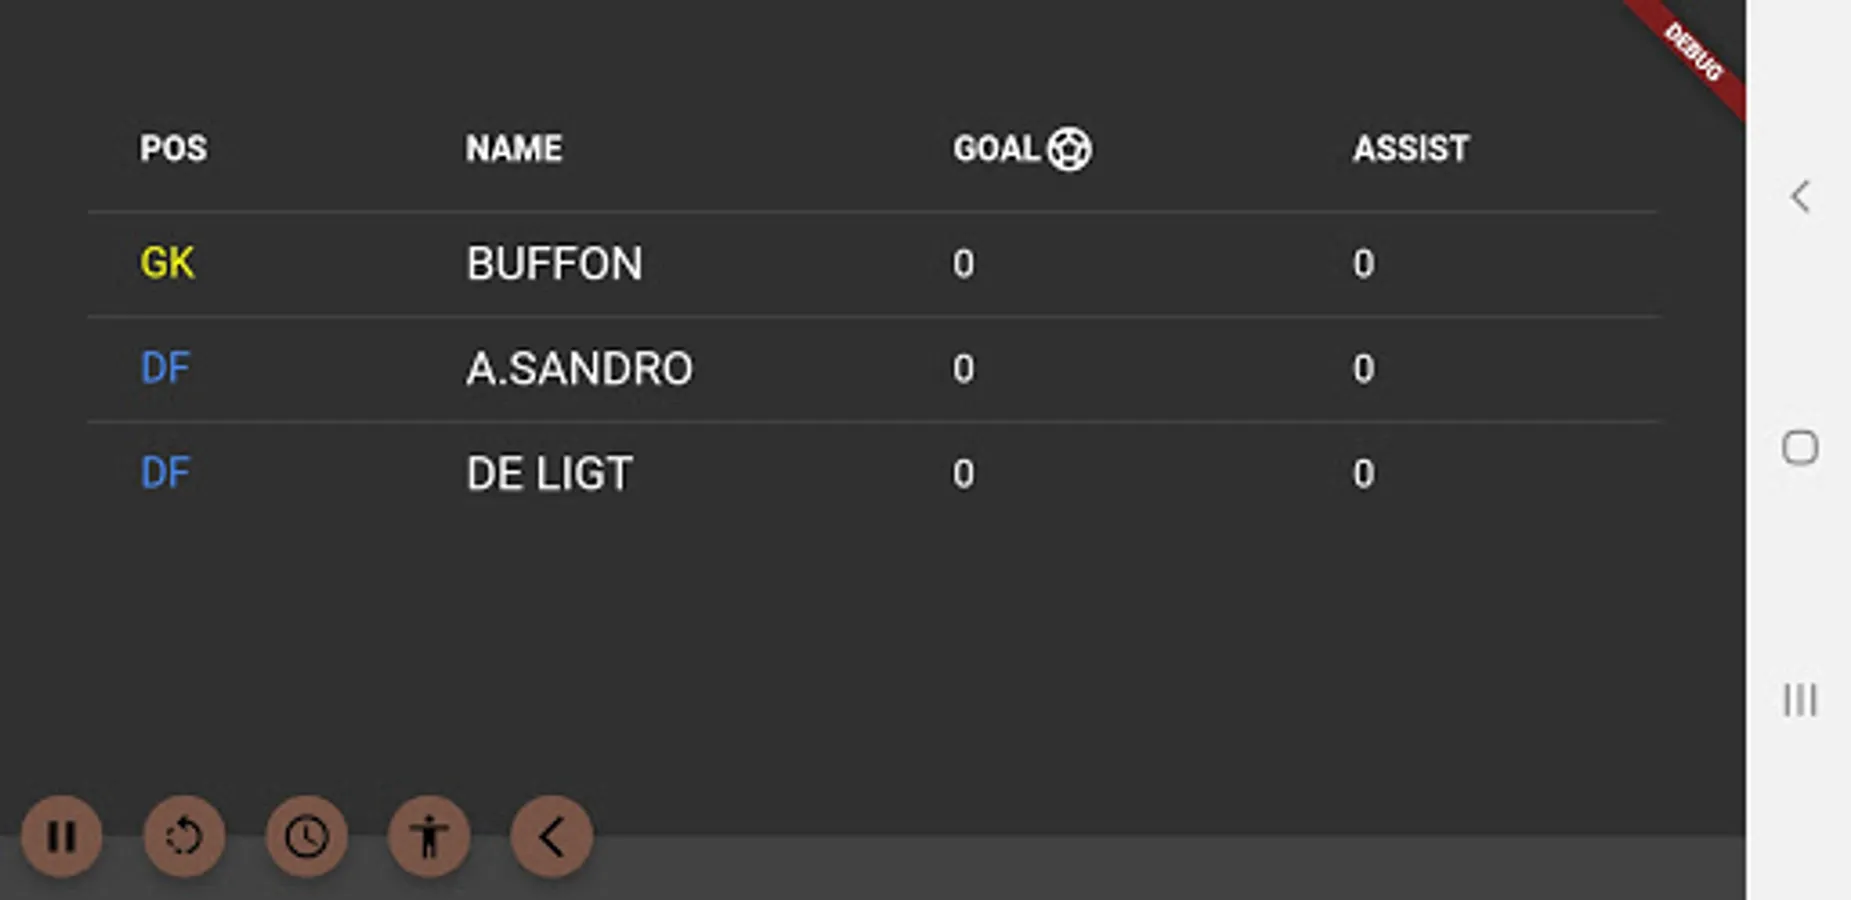Click the ASSIST column header
1851x900 pixels.
tap(1410, 149)
